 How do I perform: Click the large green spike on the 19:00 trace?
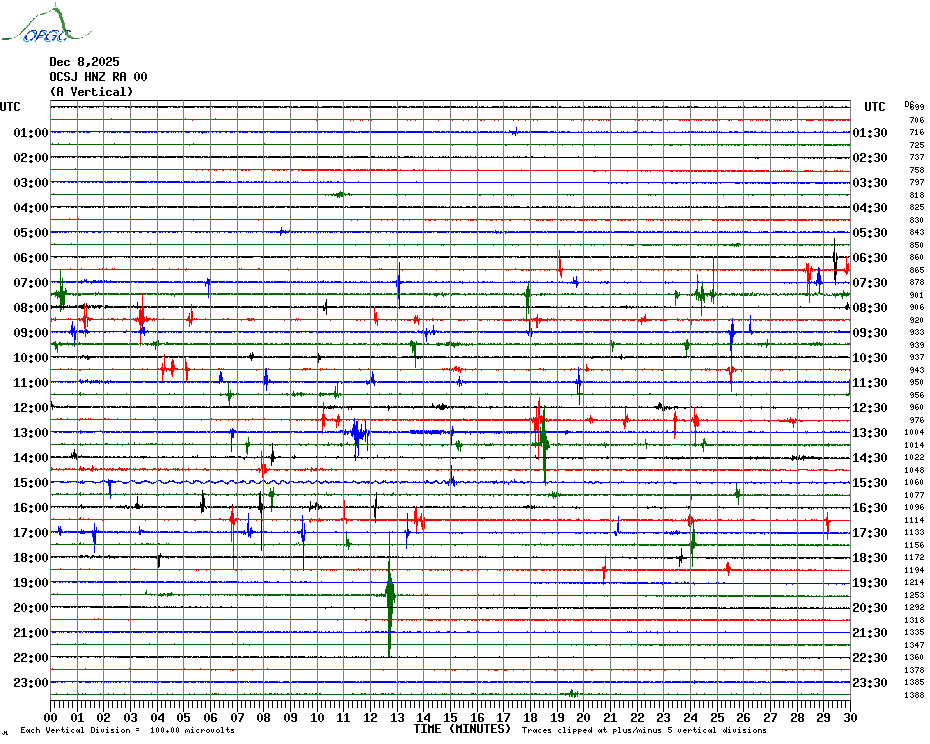(x=390, y=597)
